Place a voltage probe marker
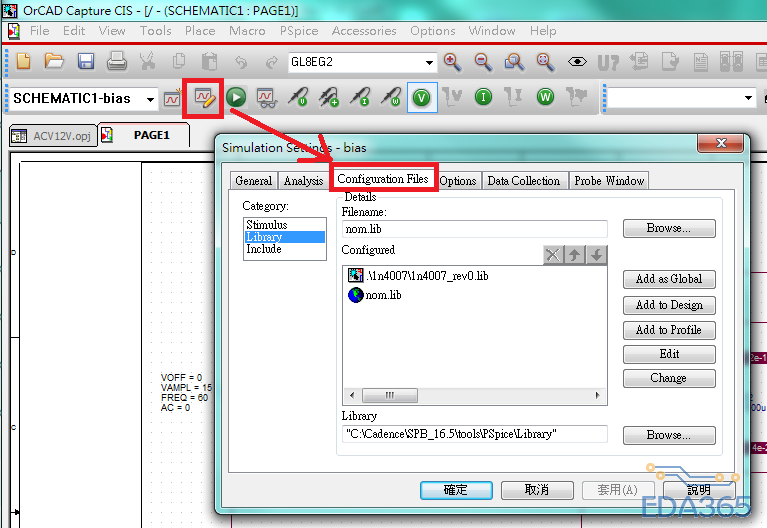Viewport: 767px width, 528px height. coord(298,97)
